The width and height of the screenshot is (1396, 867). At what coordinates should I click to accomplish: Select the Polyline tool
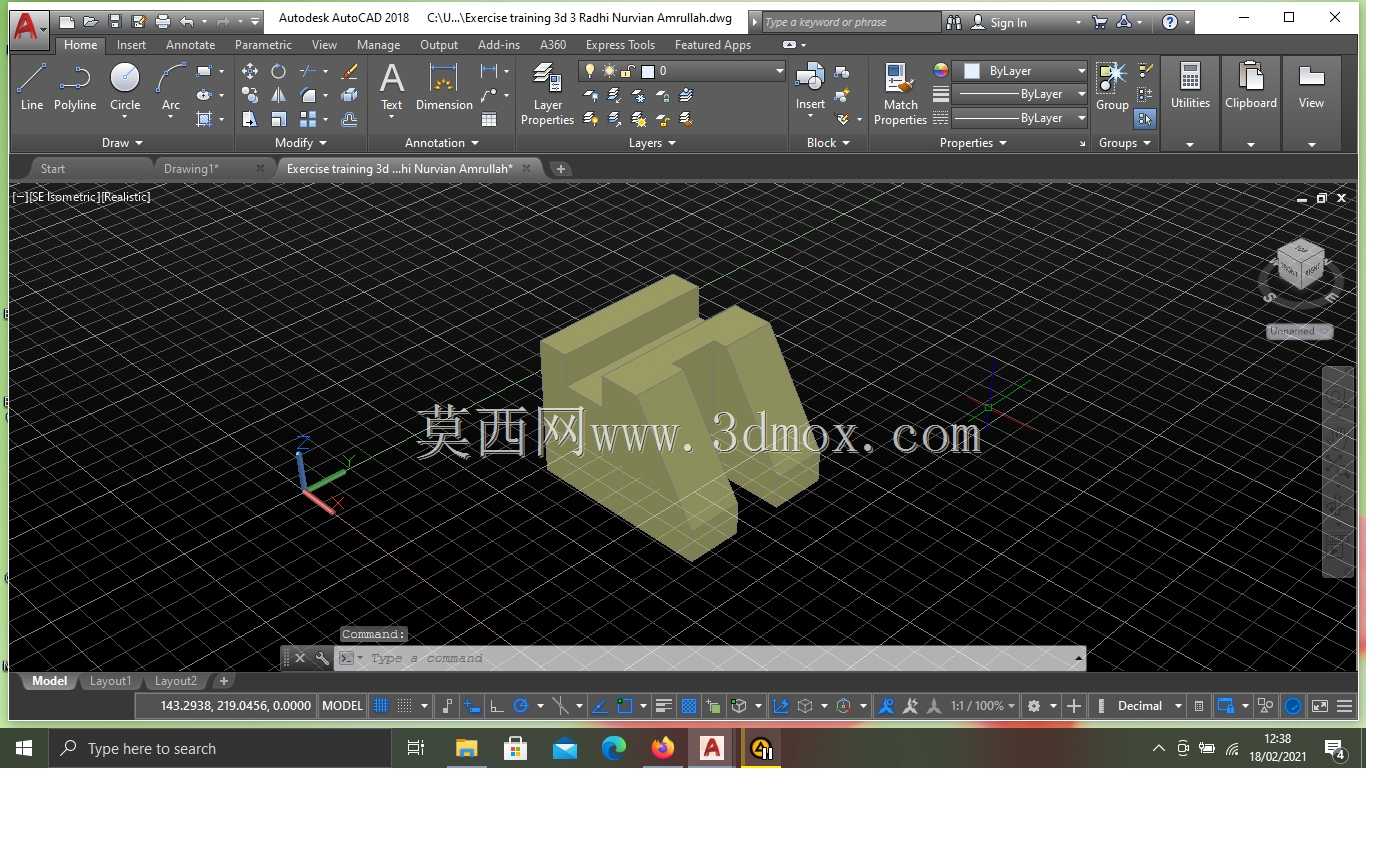[75, 87]
